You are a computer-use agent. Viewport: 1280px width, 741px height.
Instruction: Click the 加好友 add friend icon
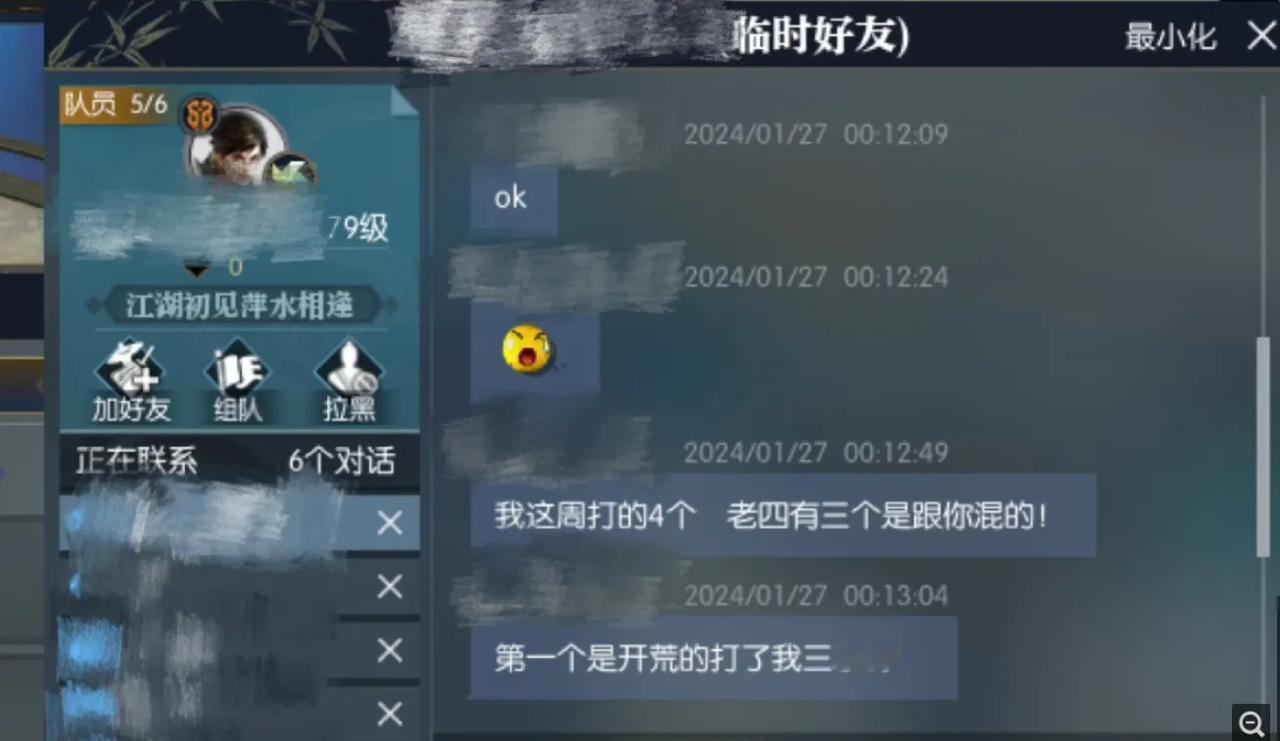tap(131, 381)
